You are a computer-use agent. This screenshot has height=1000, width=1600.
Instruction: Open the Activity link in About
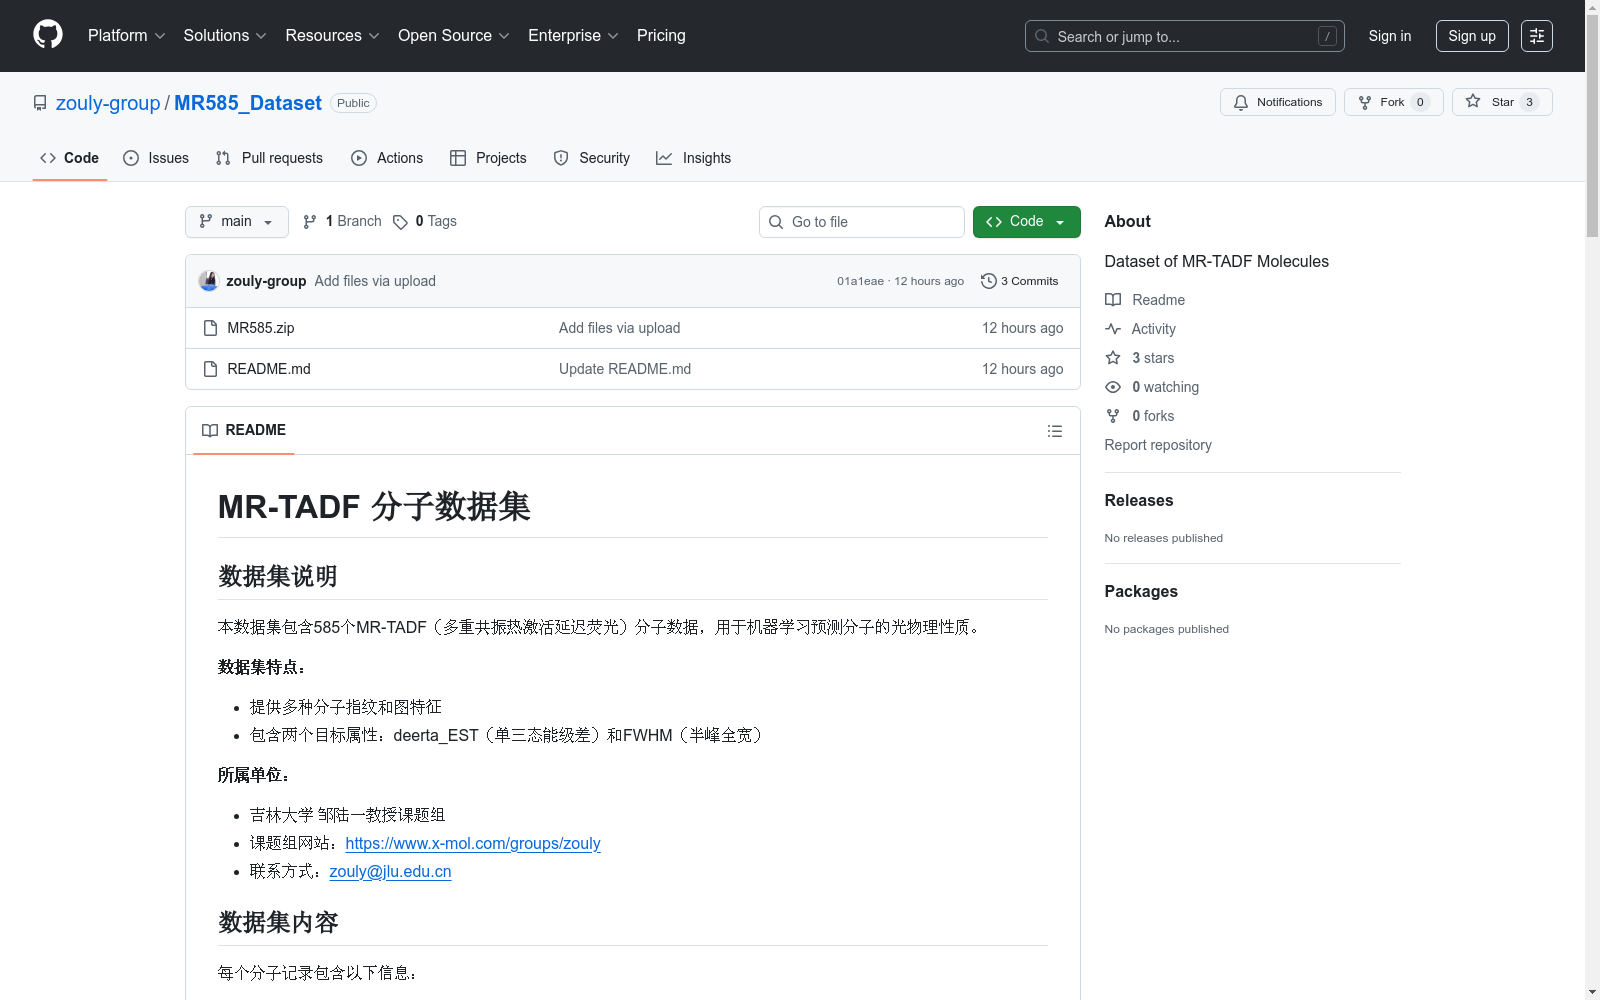(1141, 329)
